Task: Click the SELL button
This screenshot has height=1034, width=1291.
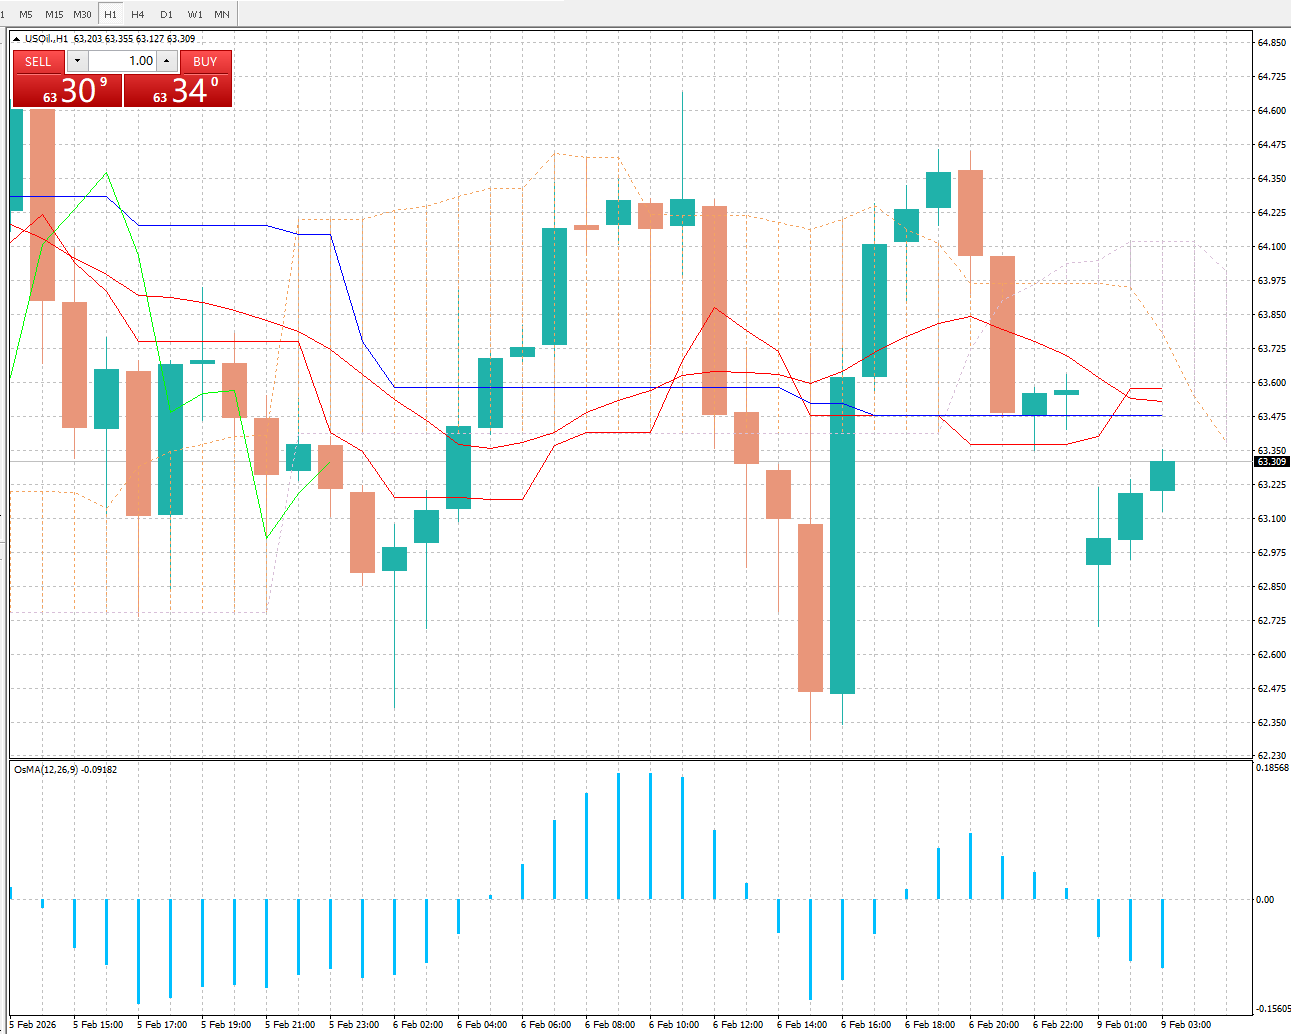Action: (x=38, y=61)
